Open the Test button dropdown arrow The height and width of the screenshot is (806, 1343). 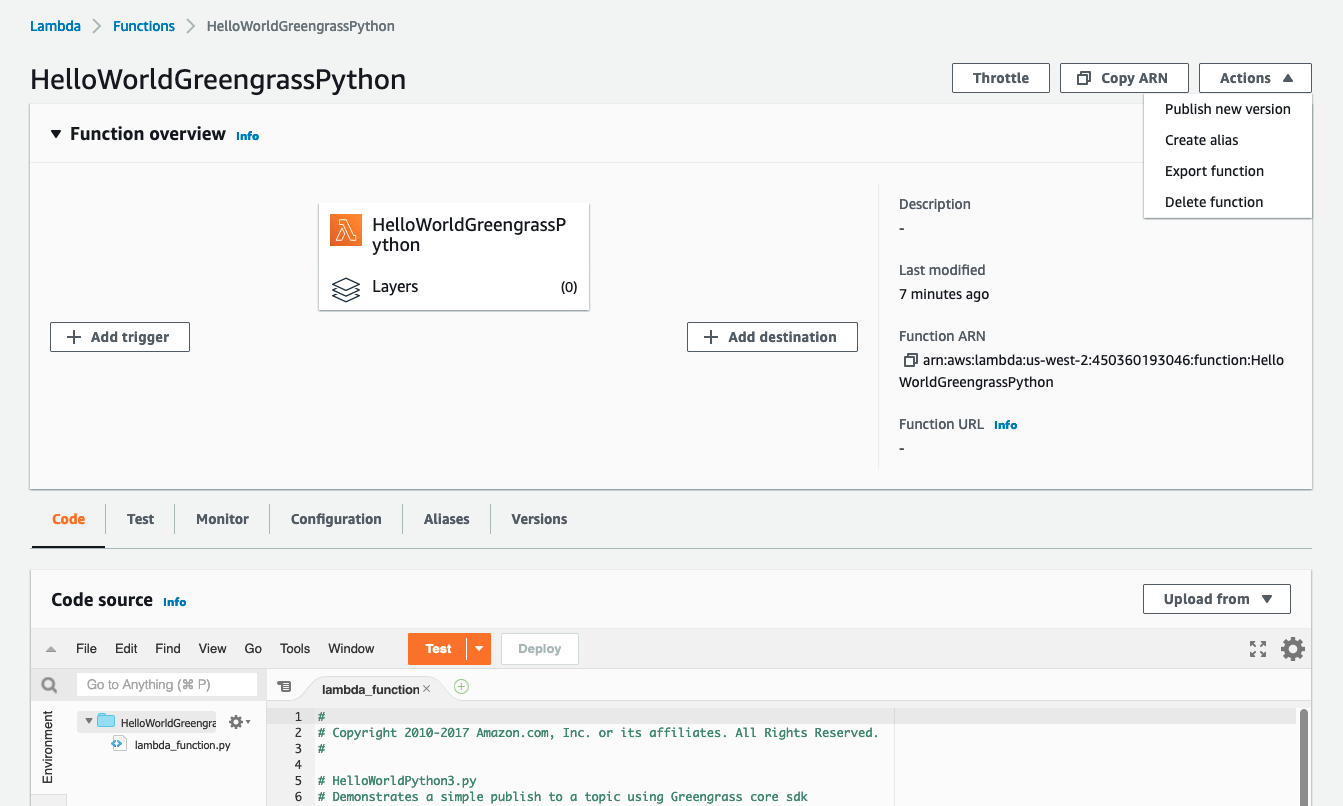479,649
